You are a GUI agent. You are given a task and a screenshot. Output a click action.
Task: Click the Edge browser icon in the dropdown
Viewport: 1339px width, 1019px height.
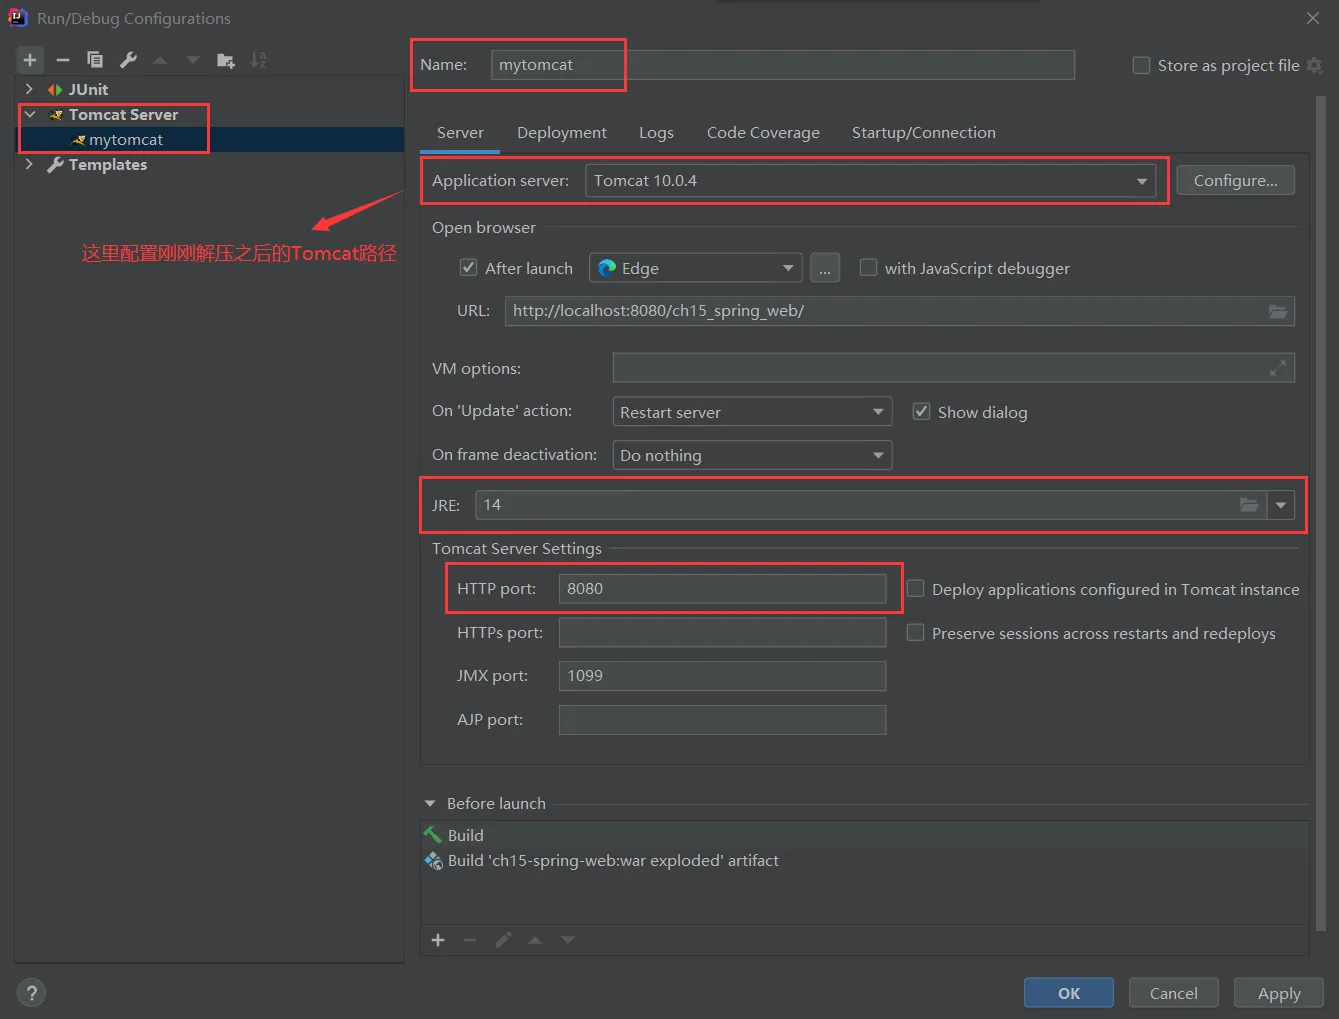pyautogui.click(x=607, y=268)
